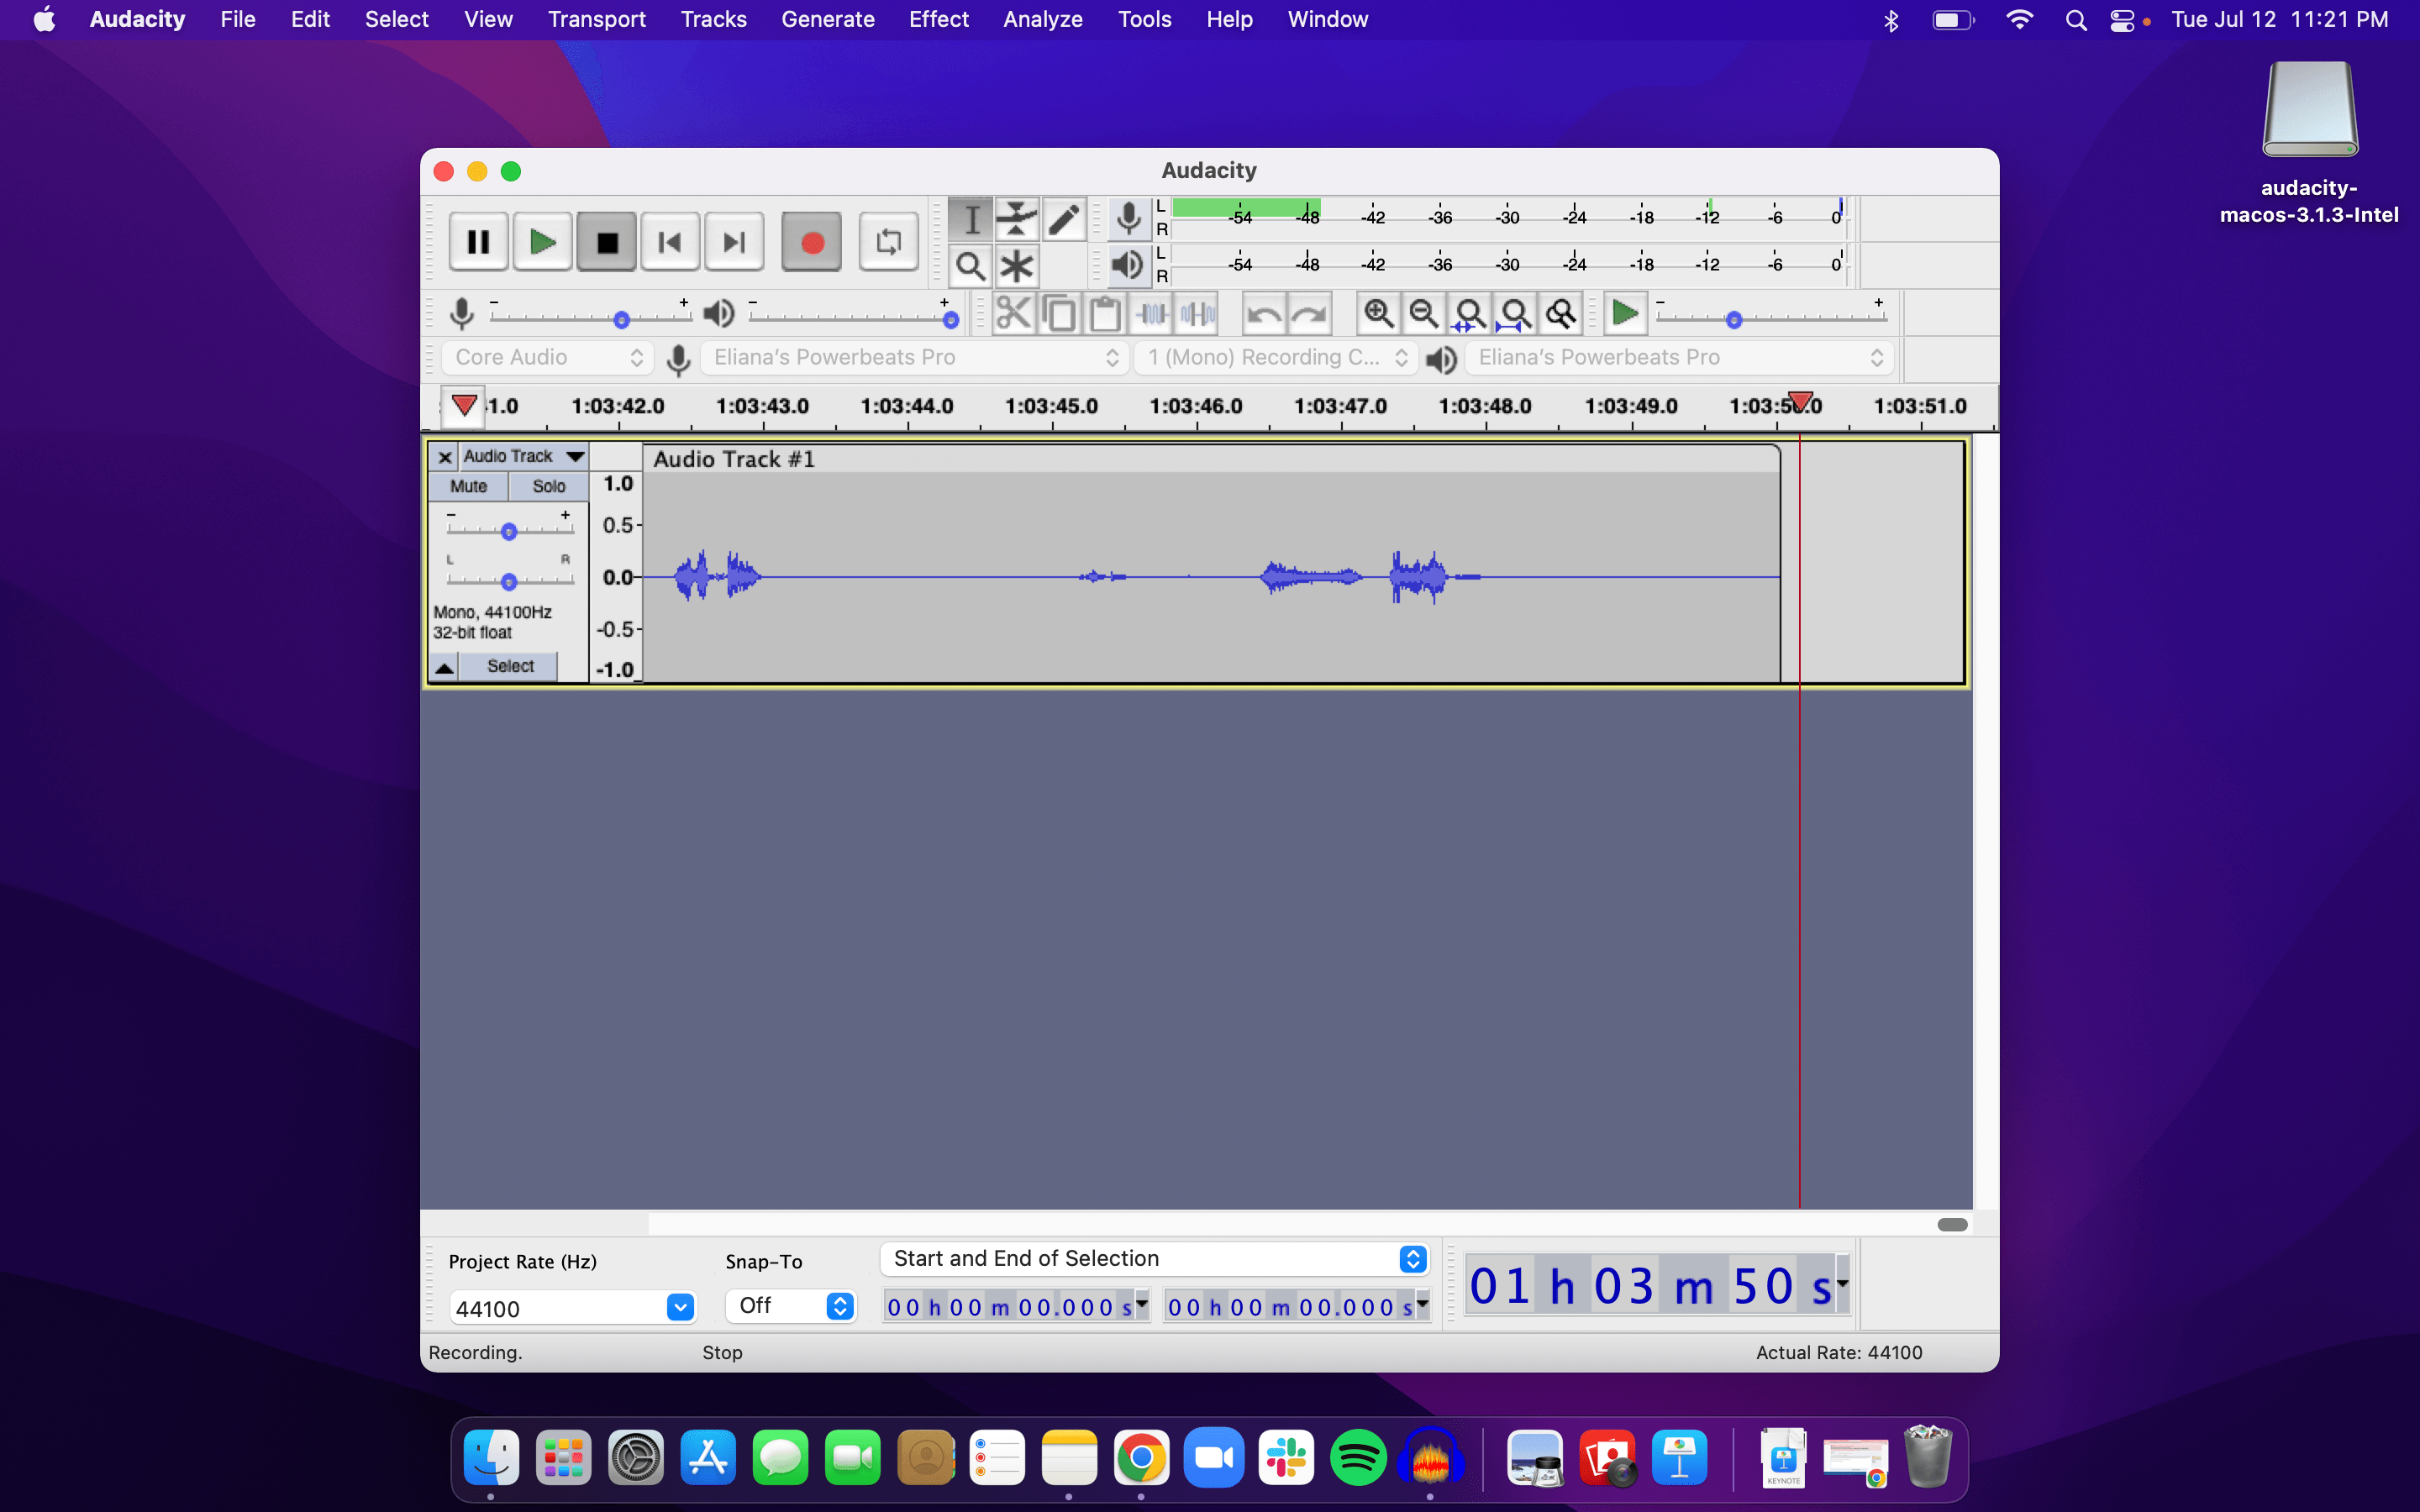Skip to end of track
The image size is (2420, 1512).
tap(735, 242)
